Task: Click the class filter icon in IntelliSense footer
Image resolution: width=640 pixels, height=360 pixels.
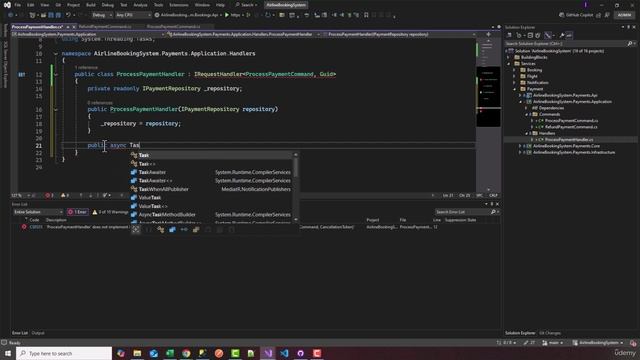Action: point(160,230)
